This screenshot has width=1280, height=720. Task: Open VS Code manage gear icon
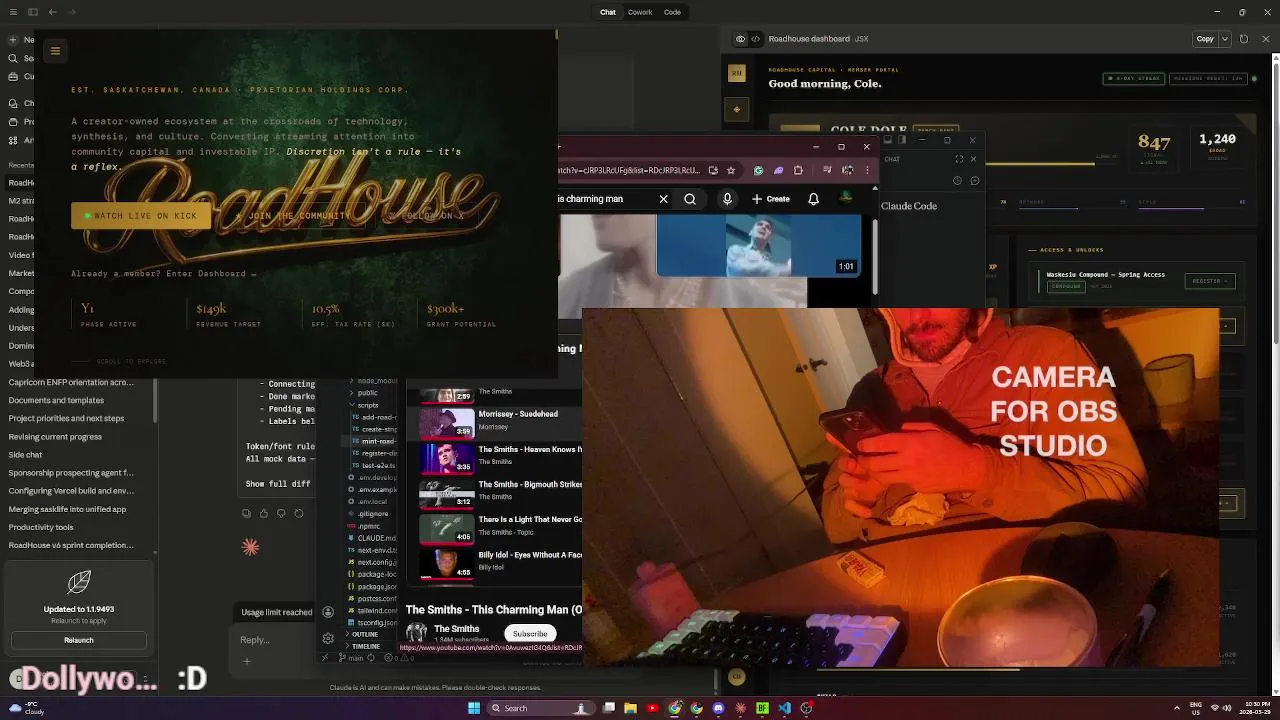(x=328, y=638)
